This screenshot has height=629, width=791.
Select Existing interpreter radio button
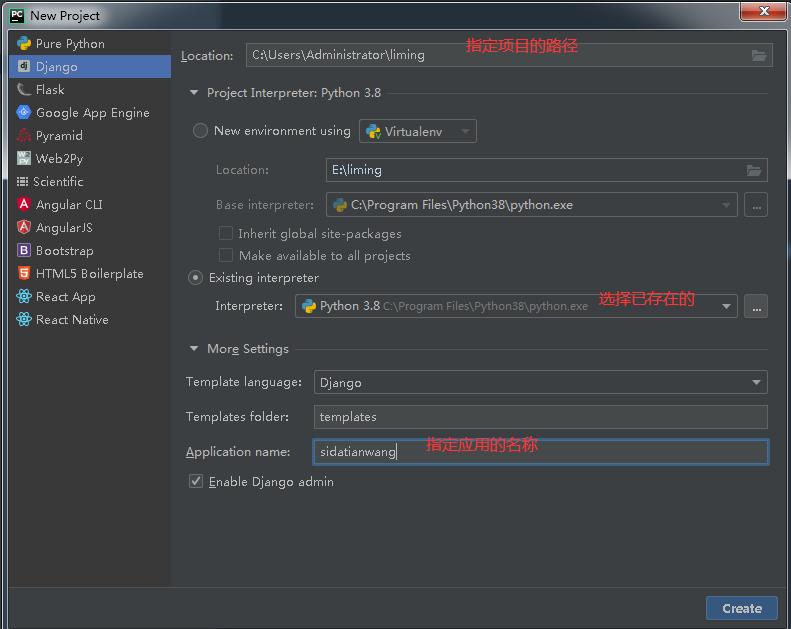point(195,277)
